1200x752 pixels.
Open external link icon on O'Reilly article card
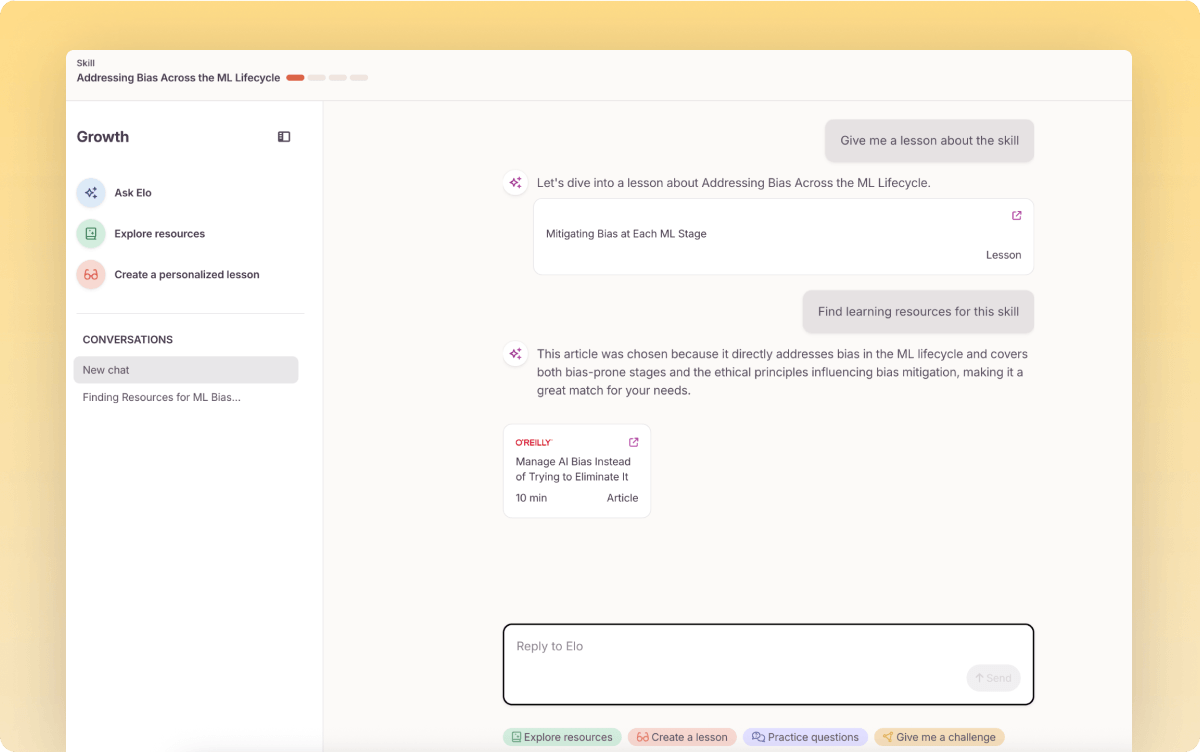[633, 442]
